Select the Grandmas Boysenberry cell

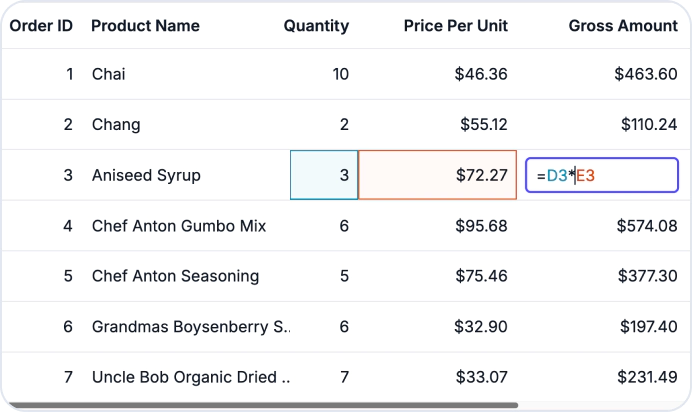190,327
